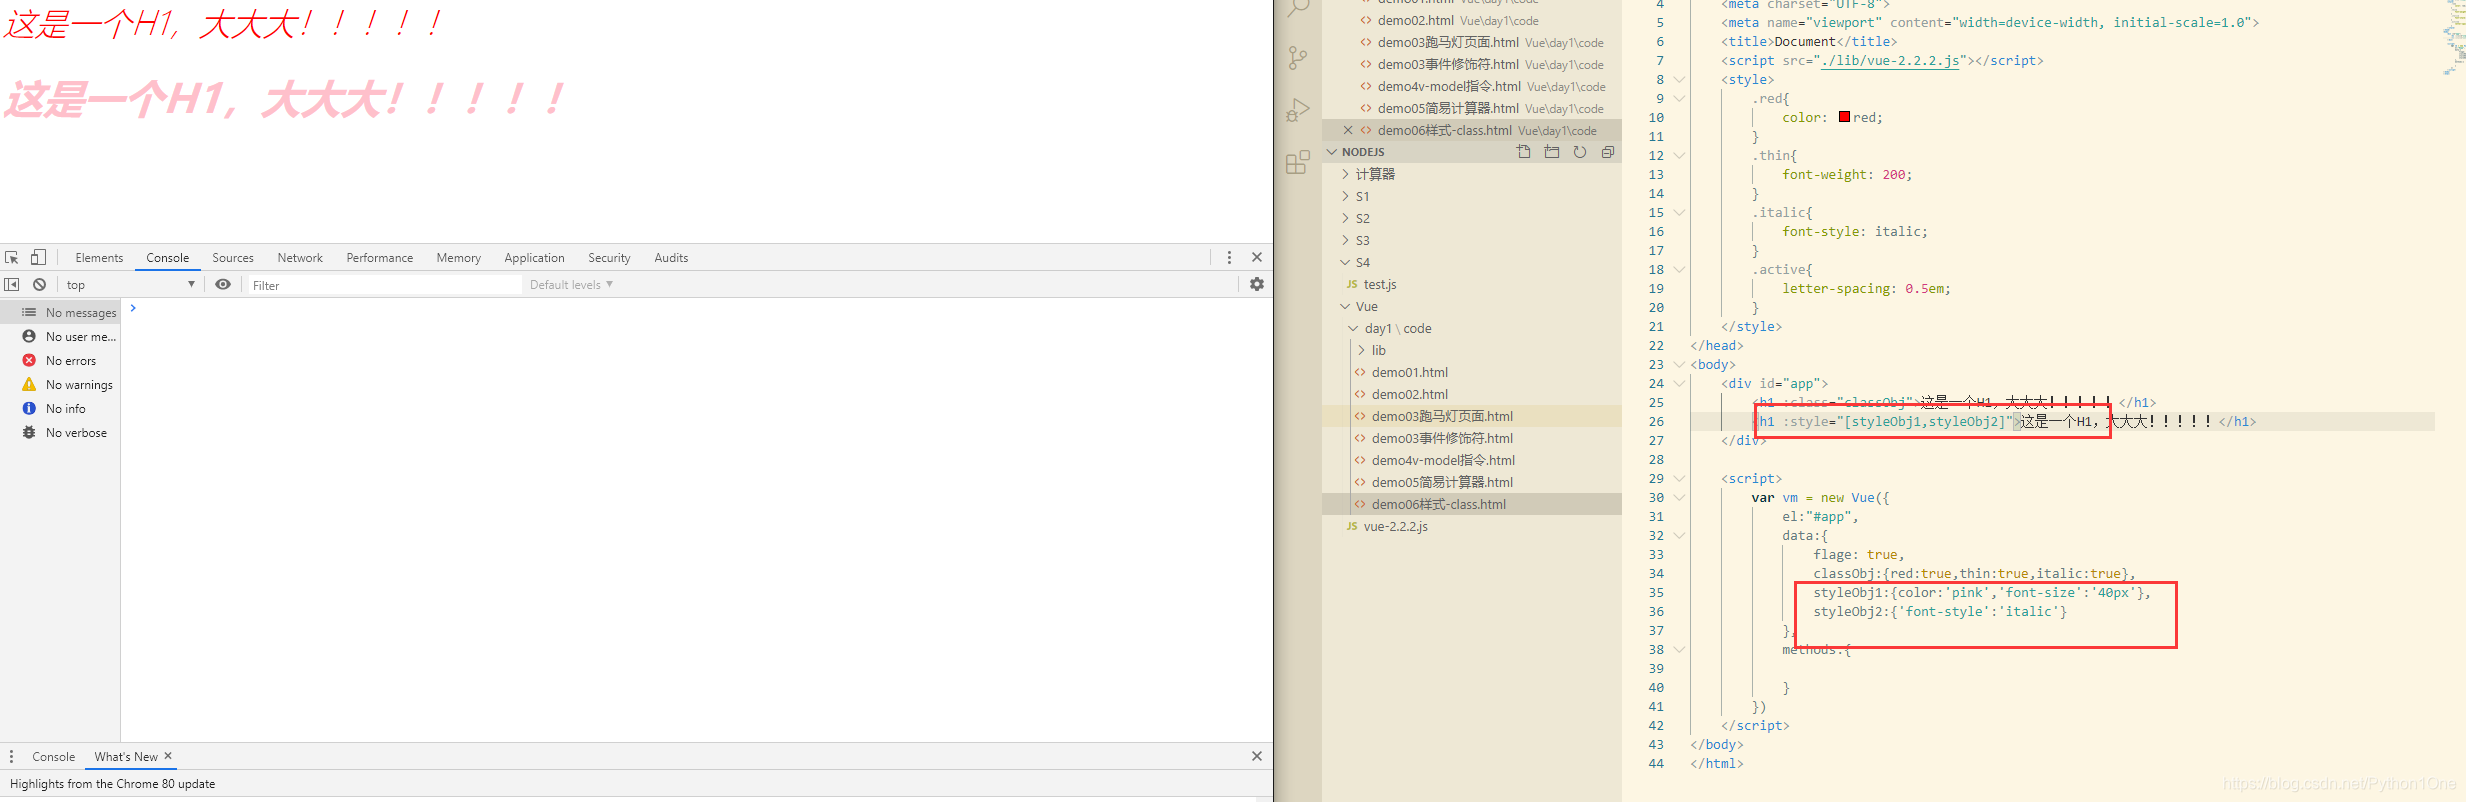
Task: Close the DevTools panel
Action: [x=1257, y=257]
